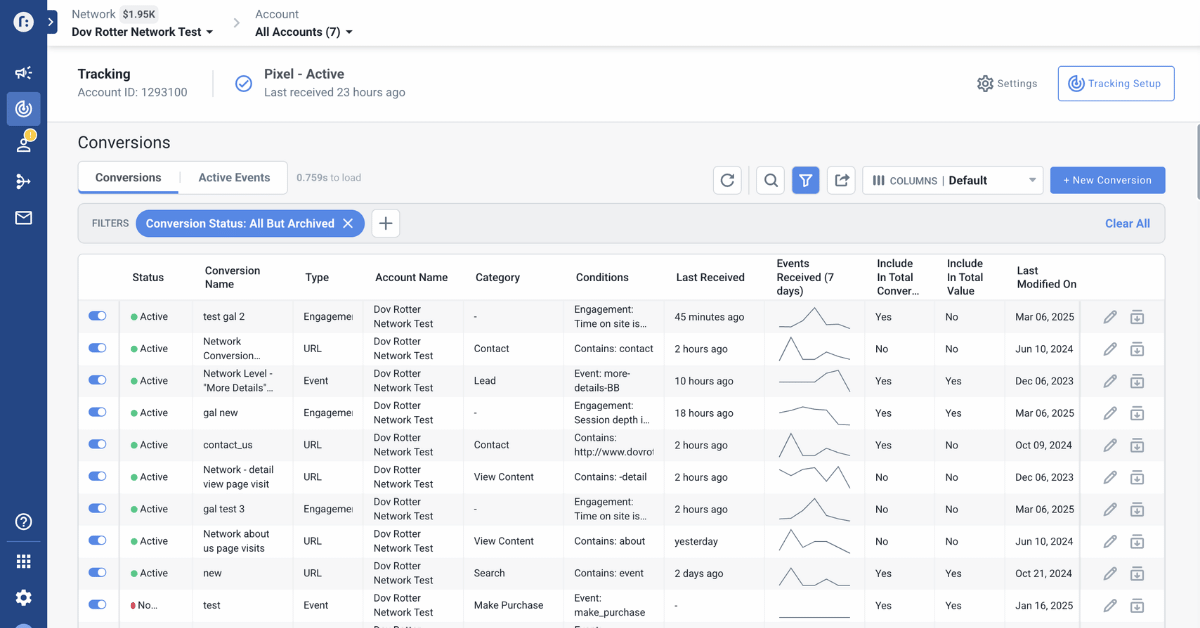Edit the 'test gal 2' conversion

coord(1109,317)
